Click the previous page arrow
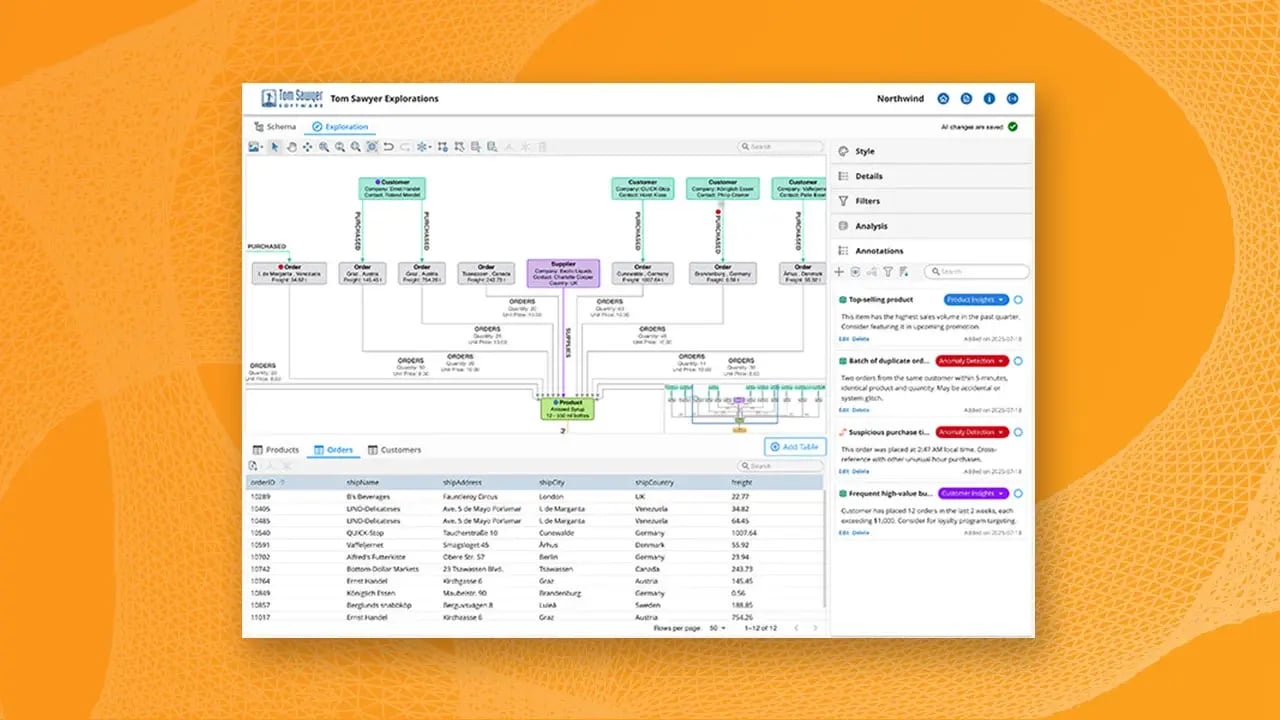This screenshot has height=720, width=1280. 795,628
